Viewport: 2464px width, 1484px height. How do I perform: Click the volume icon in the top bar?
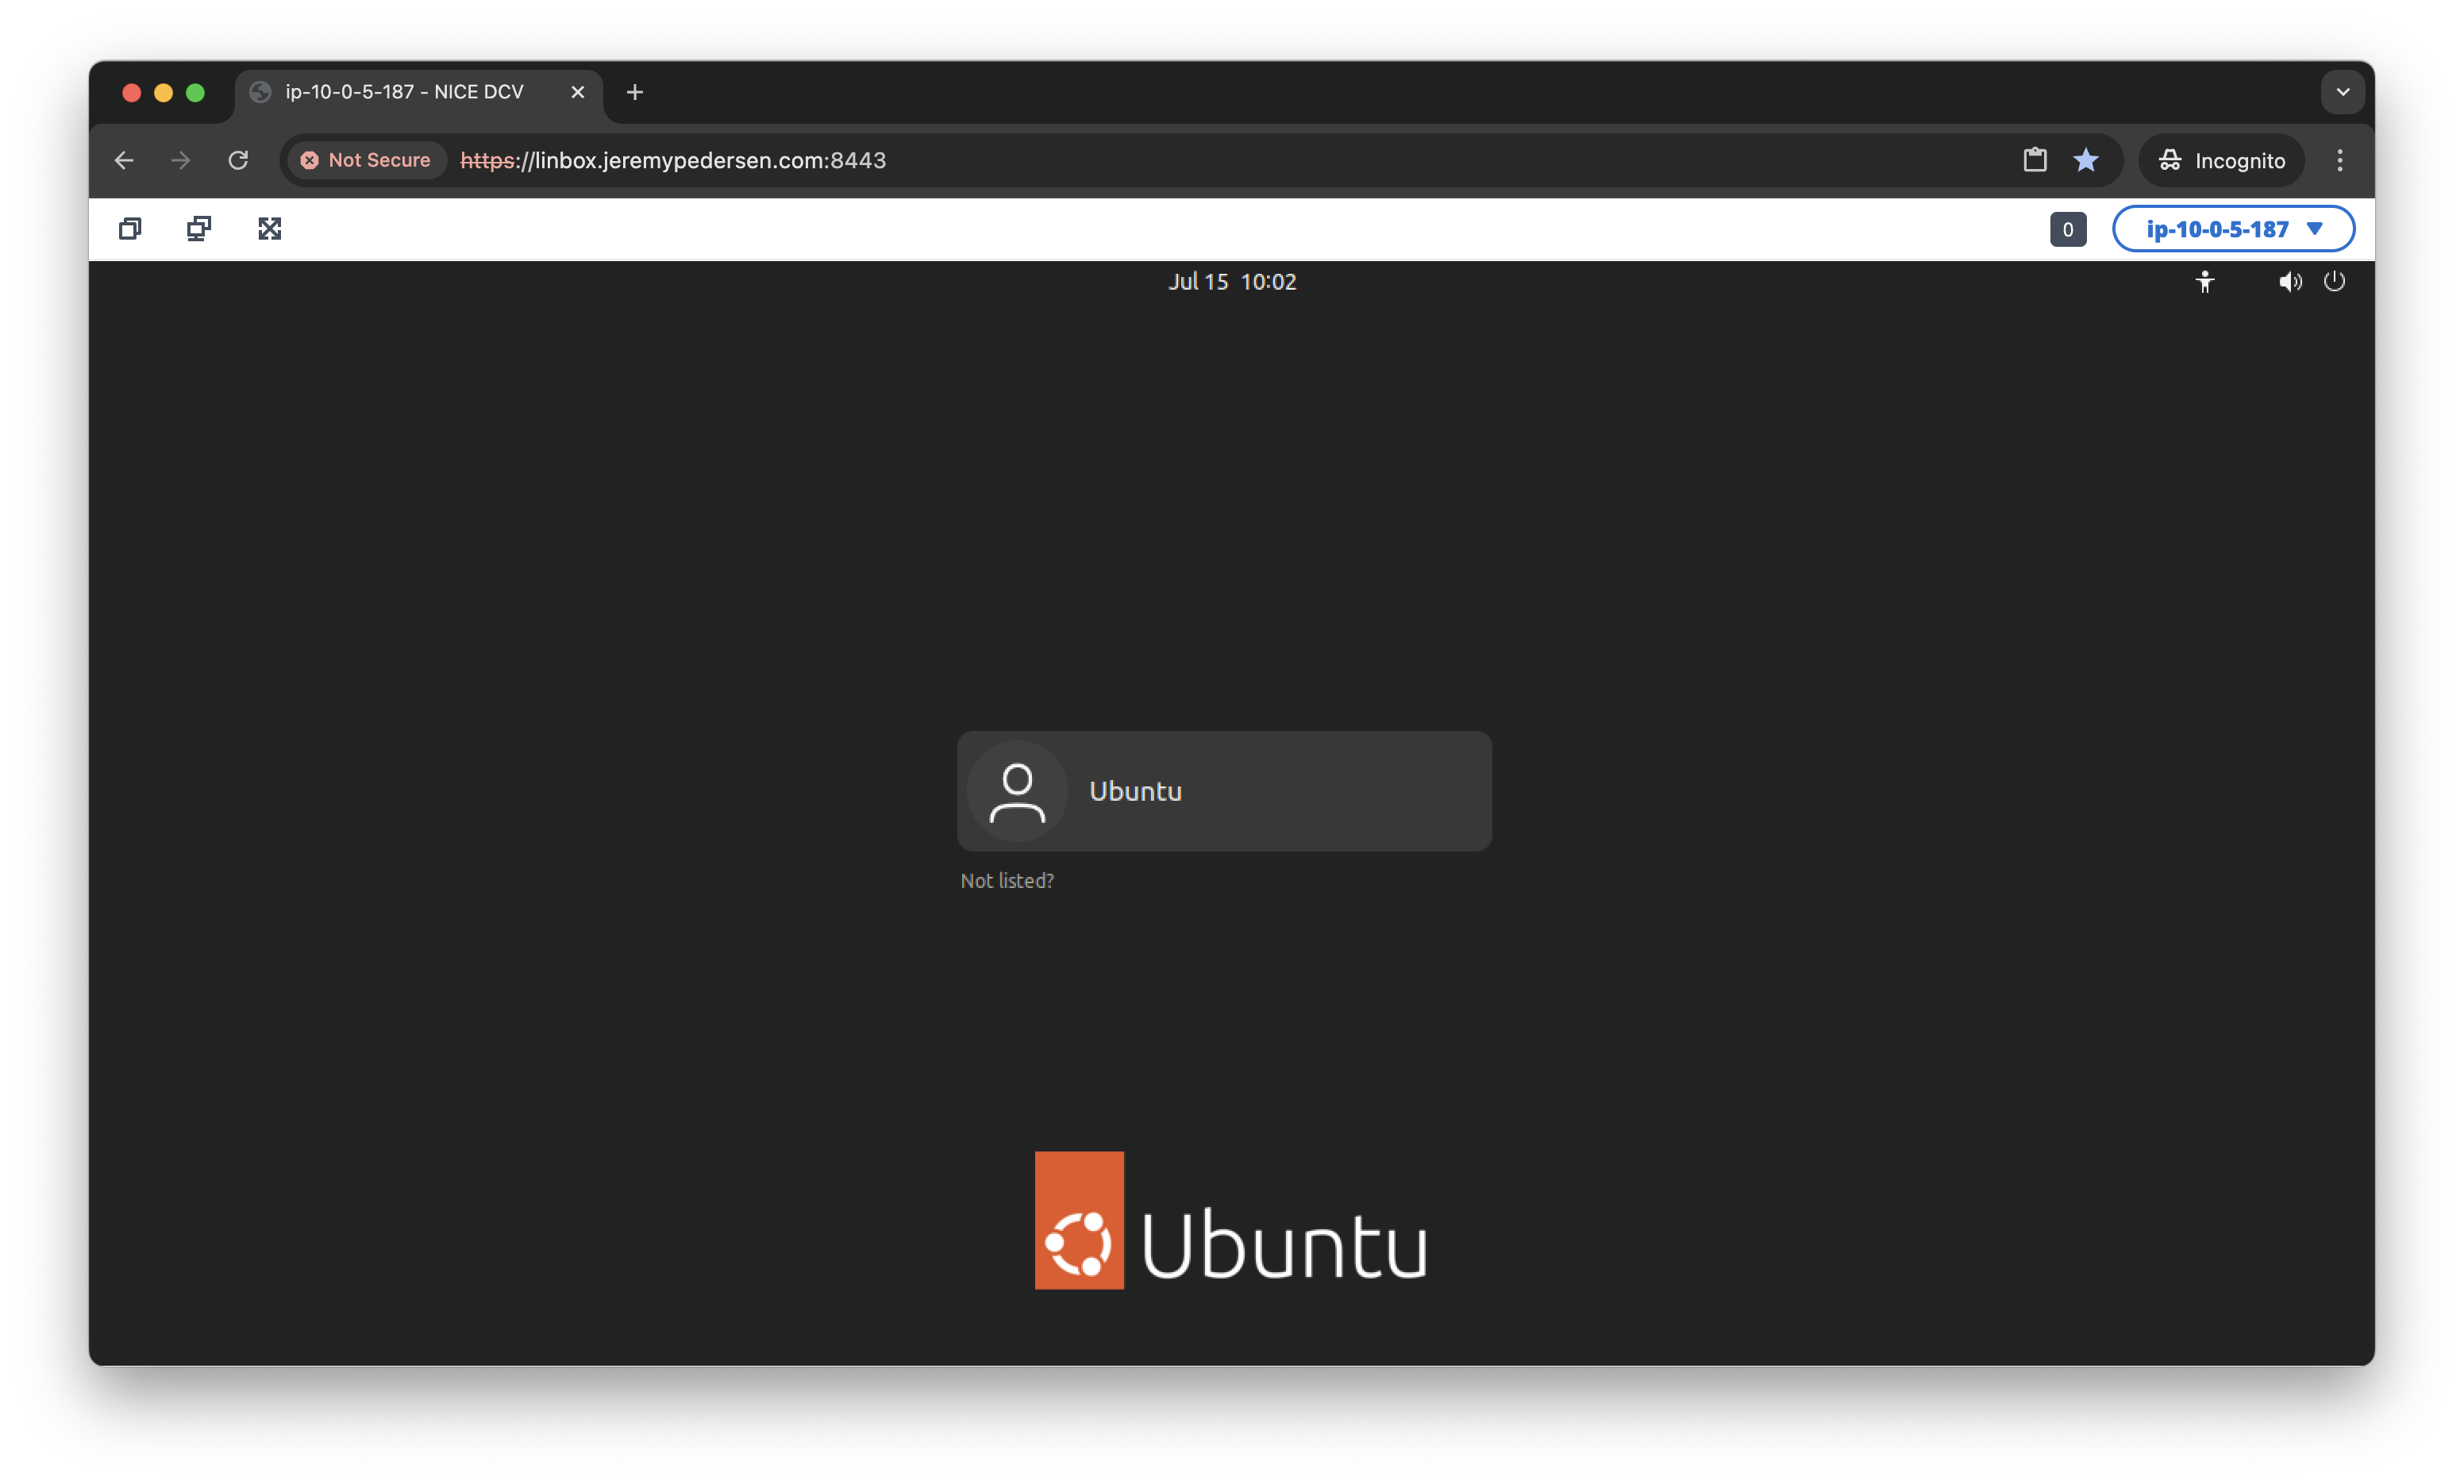coord(2290,281)
